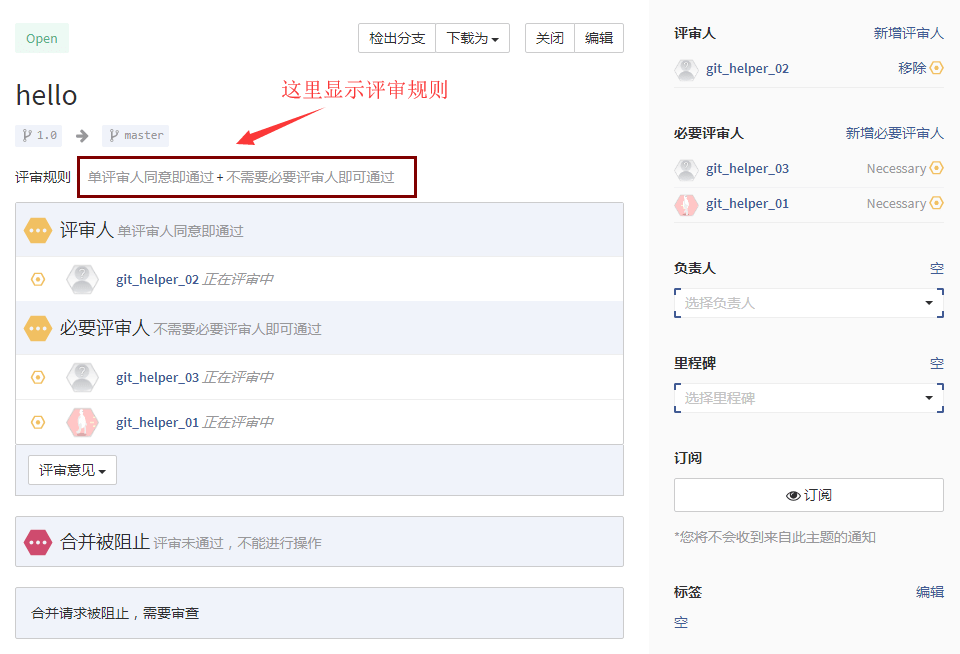This screenshot has height=654, width=960.
Task: Click the yellow hexagon icon beside 评审人 heading
Action: pyautogui.click(x=38, y=230)
